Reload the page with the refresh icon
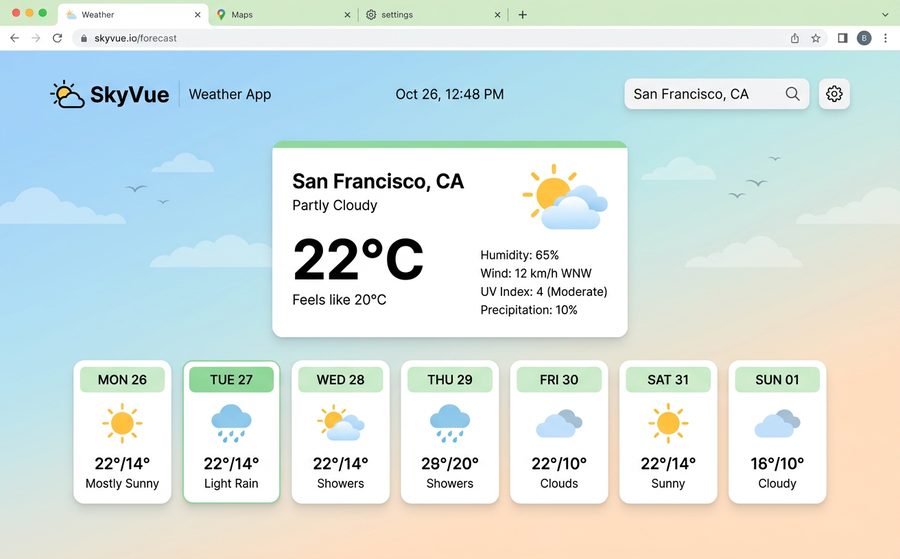 point(57,38)
